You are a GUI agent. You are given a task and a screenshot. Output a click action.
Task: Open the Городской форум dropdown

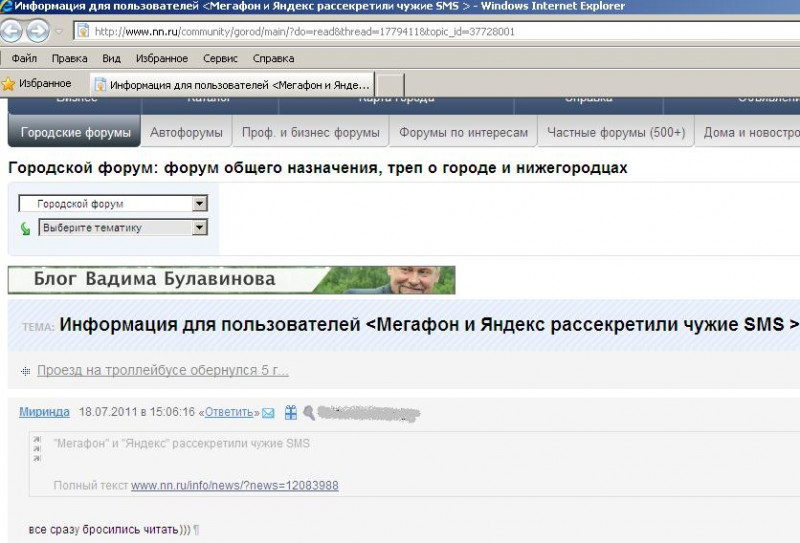(199, 204)
